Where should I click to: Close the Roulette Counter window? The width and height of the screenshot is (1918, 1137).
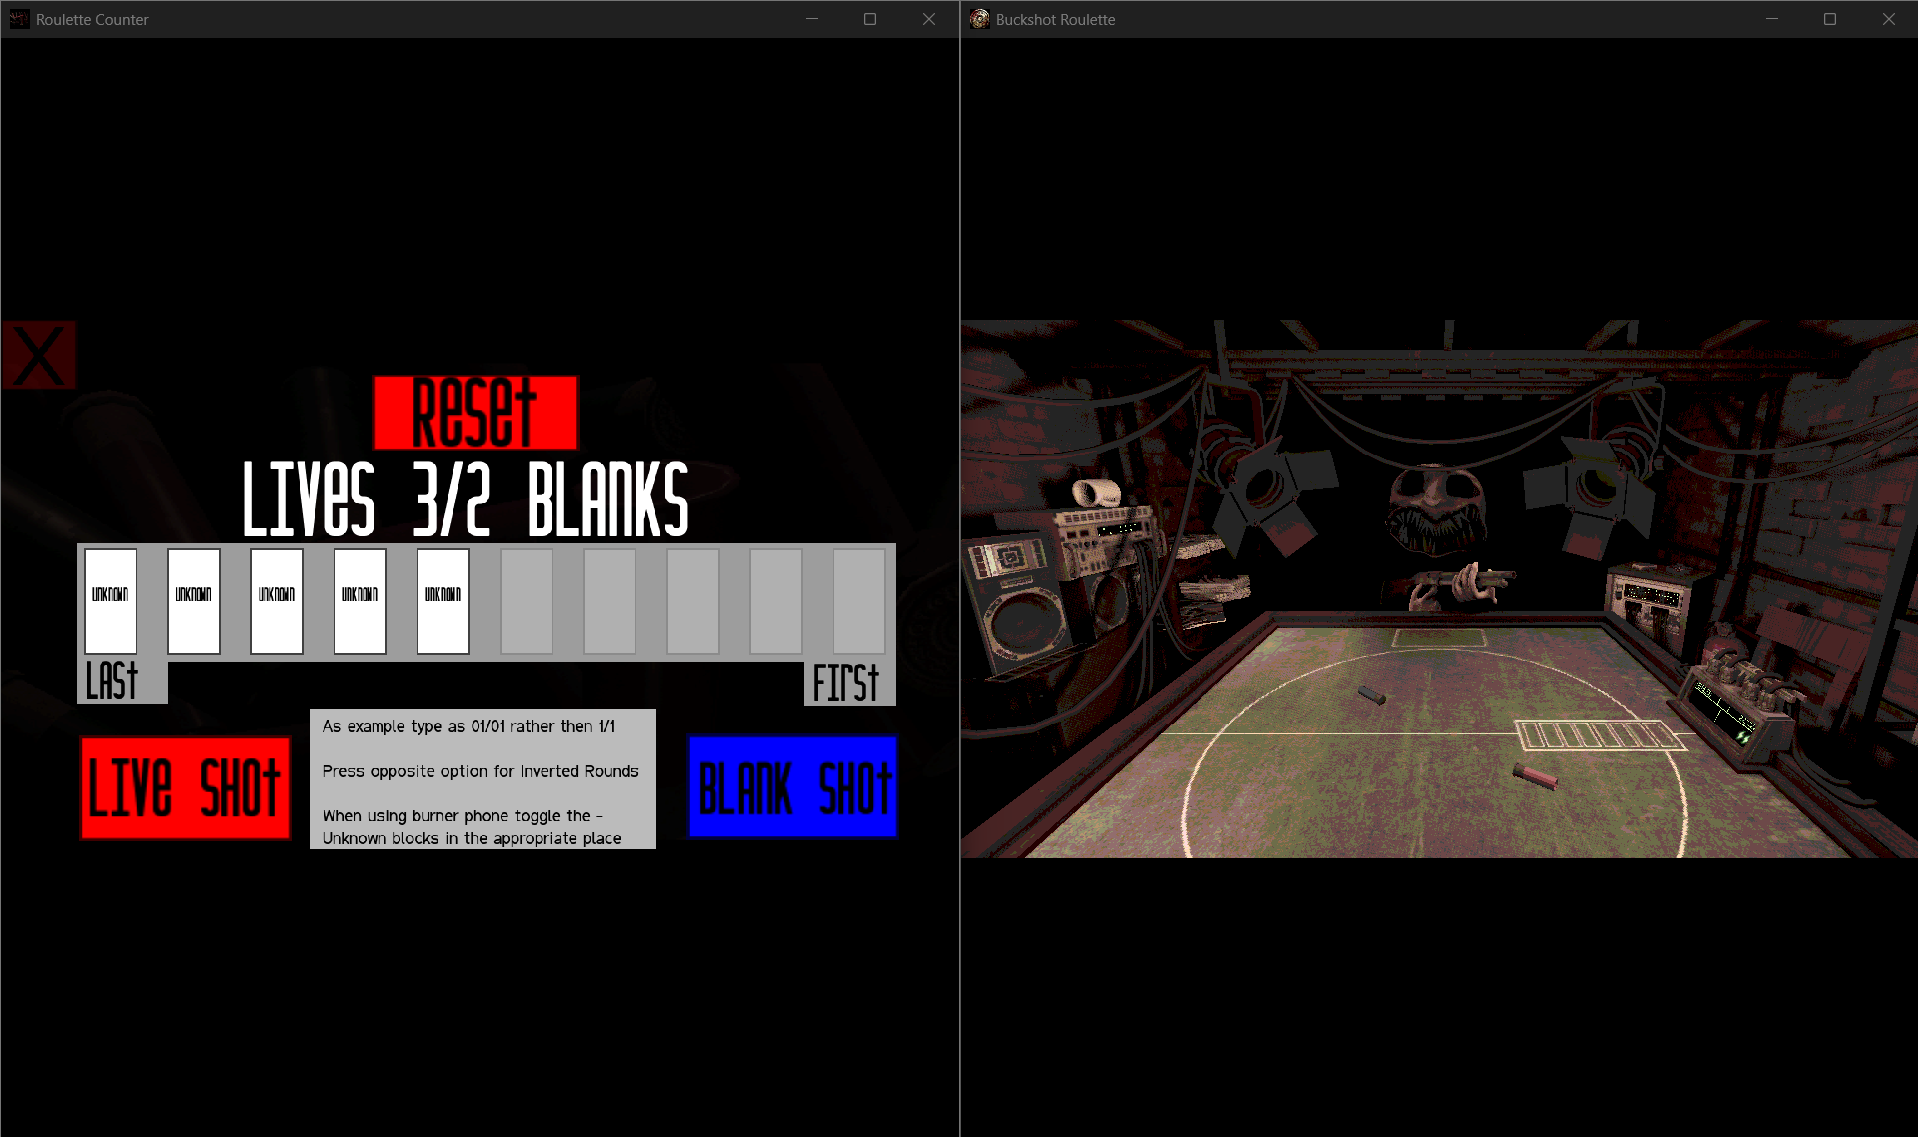929,19
